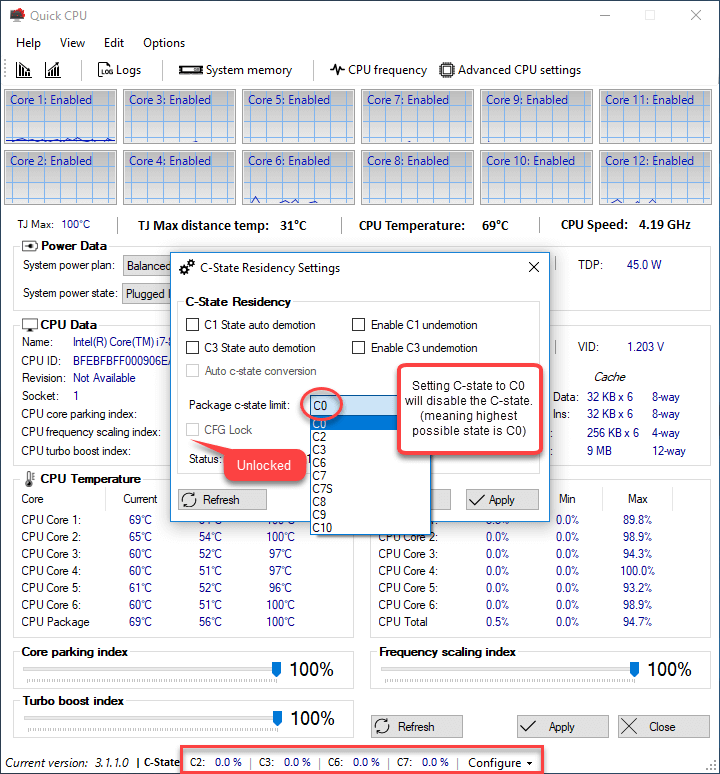Click the Frequency scaling index slider thumb
Viewport: 720px width, 774px height.
coord(634,670)
